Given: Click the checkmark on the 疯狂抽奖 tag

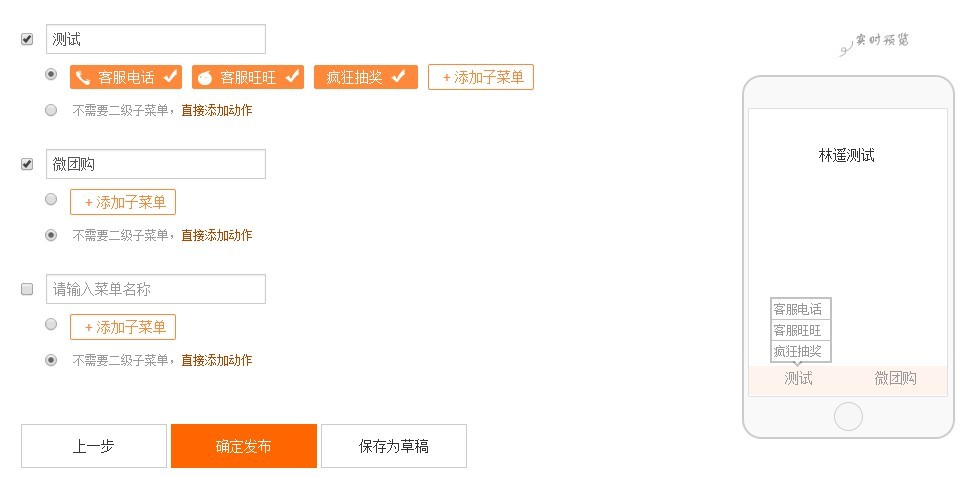Looking at the screenshot, I should pos(398,76).
